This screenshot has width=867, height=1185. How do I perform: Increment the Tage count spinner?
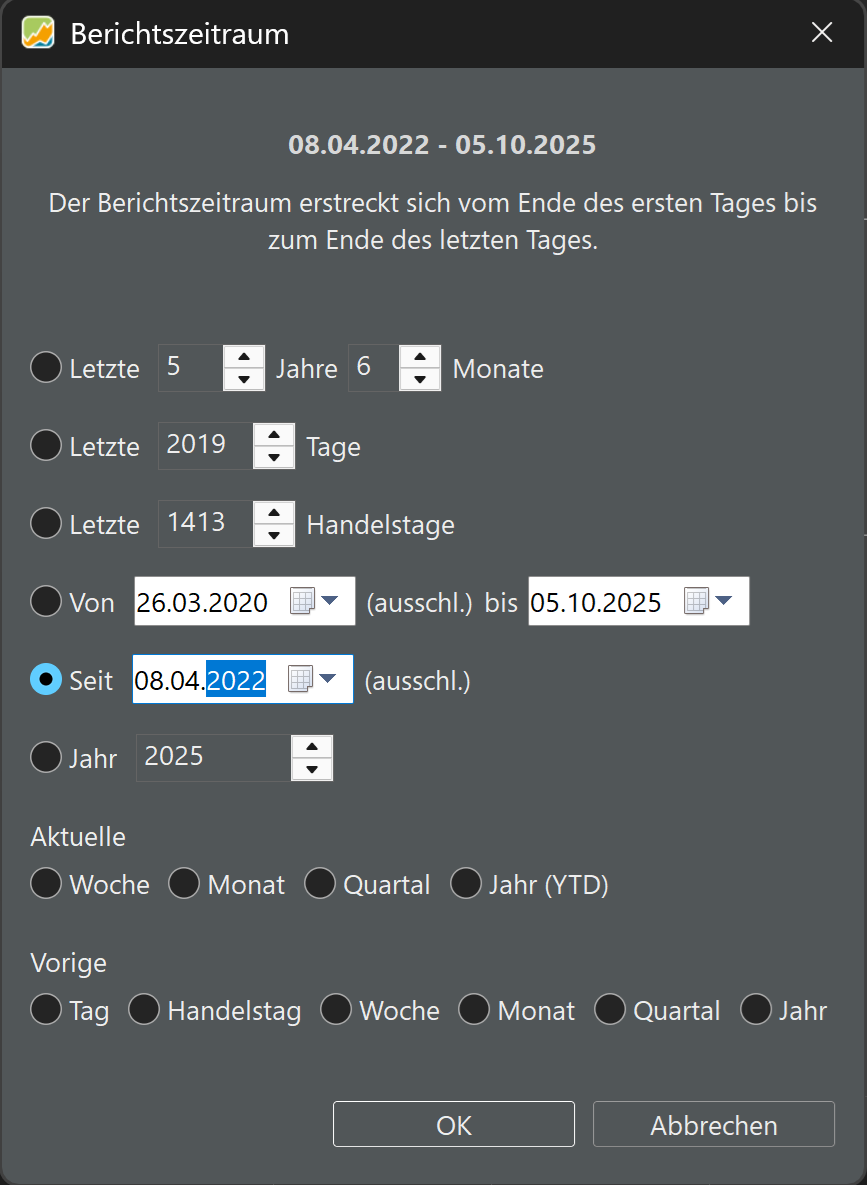click(274, 434)
